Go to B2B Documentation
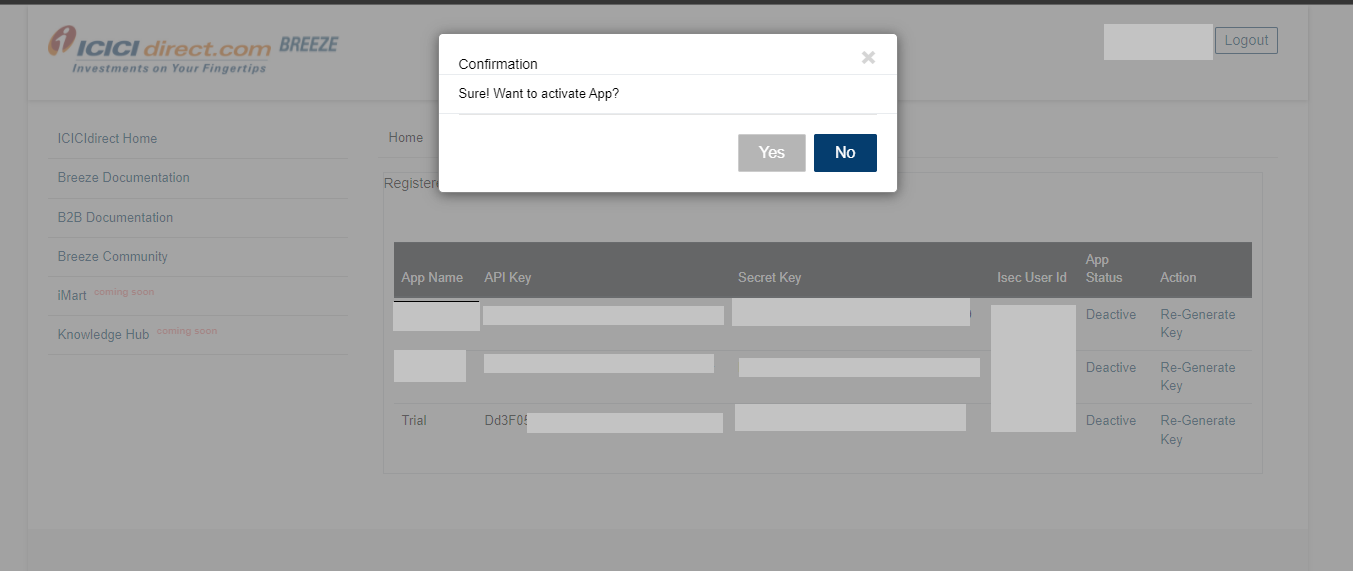This screenshot has height=571, width=1353. coord(115,217)
